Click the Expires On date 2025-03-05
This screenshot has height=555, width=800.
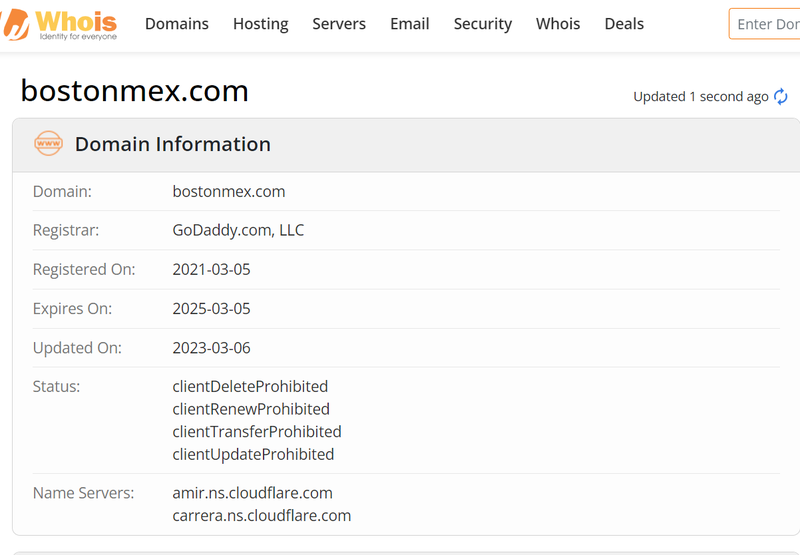[x=211, y=308]
